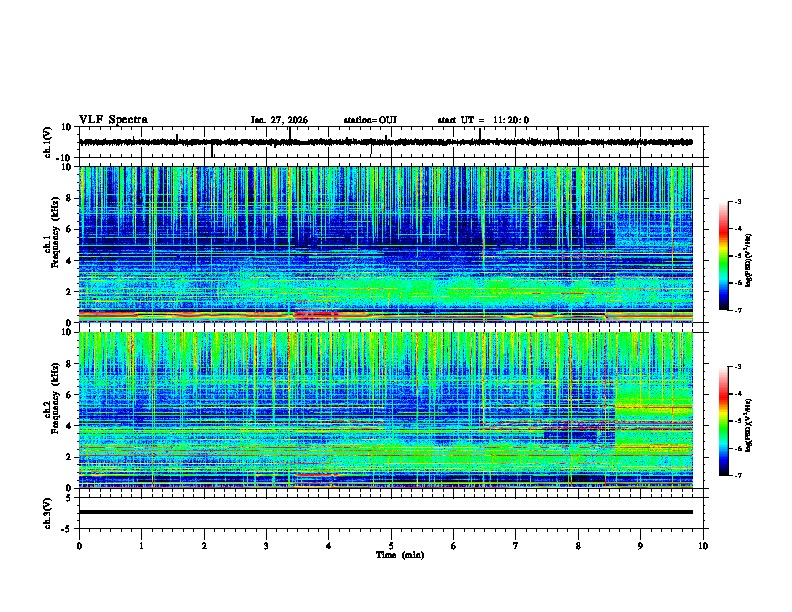Click the "VLF Spectra" plot title

point(113,120)
